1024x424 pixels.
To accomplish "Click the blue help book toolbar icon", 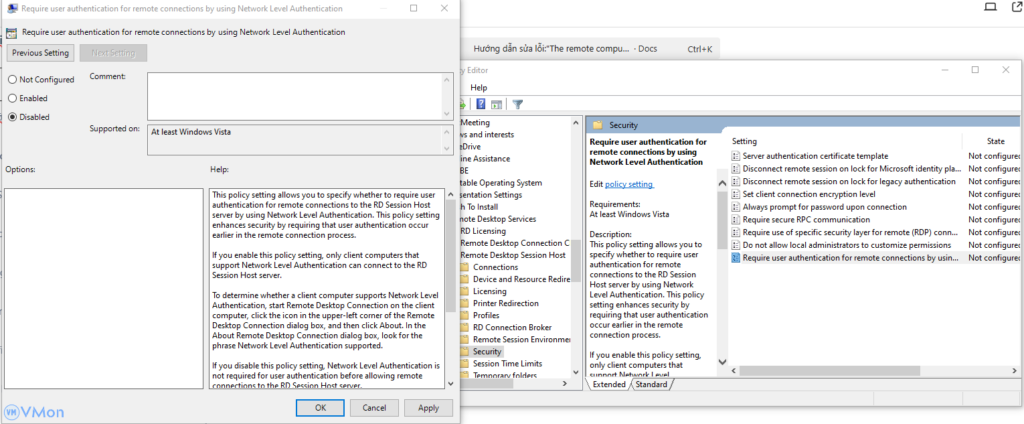I will pos(481,104).
